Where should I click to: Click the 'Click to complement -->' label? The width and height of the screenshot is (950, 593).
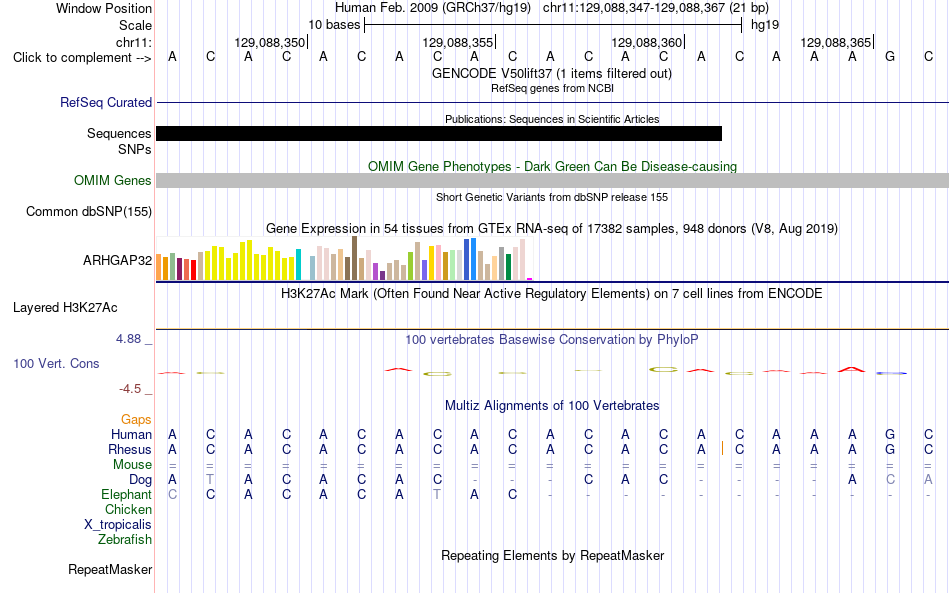coord(82,58)
